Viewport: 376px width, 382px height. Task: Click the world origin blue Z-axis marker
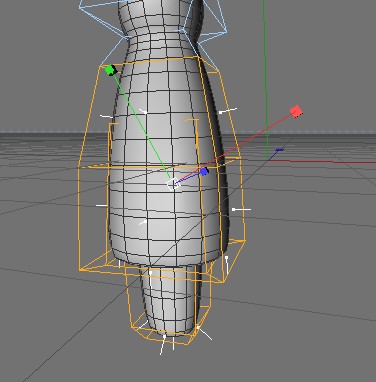[x=279, y=151]
